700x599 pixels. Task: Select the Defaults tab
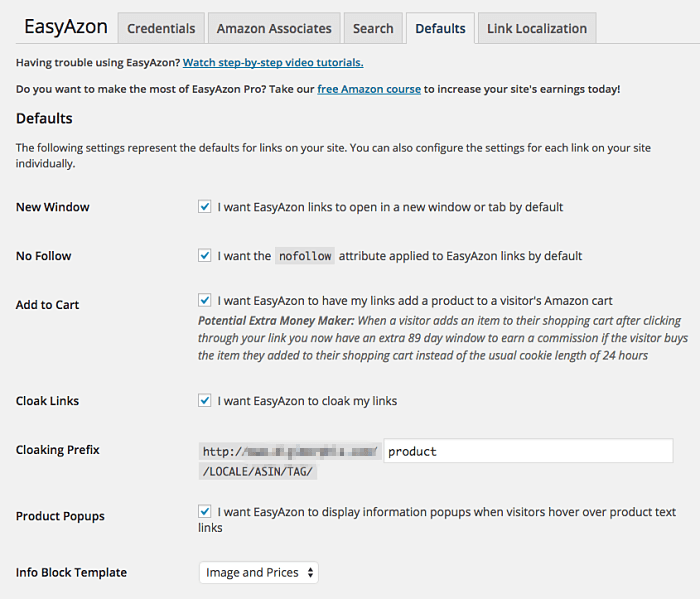tap(440, 28)
